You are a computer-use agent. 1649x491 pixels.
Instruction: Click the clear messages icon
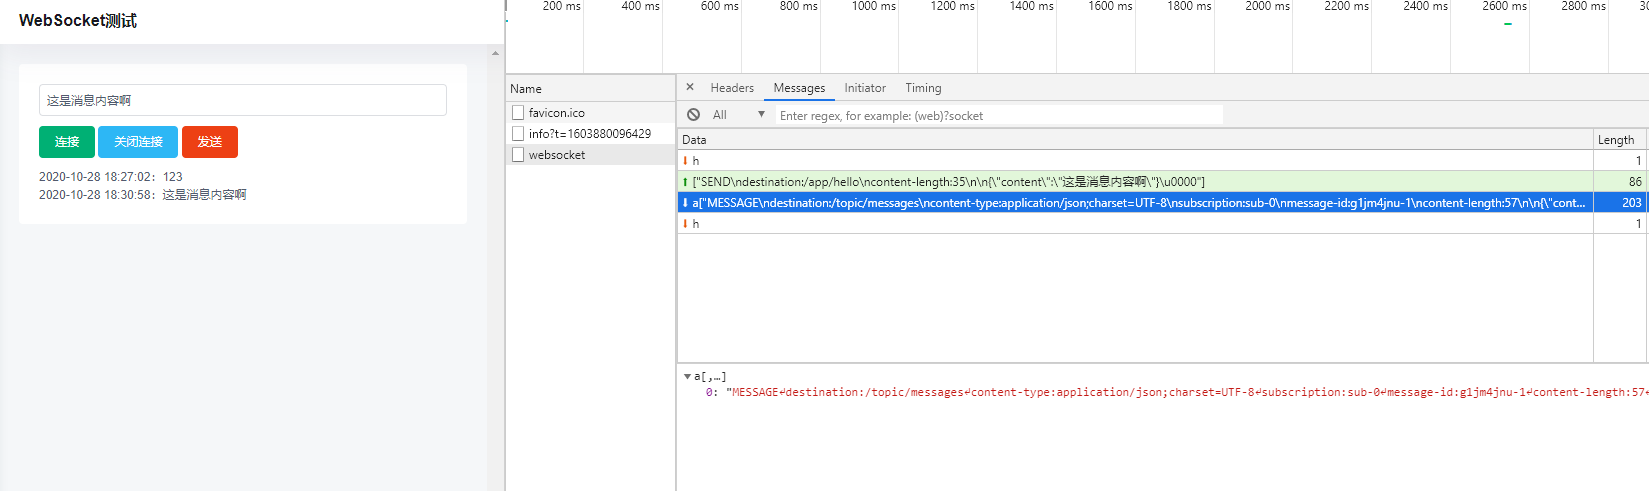pyautogui.click(x=693, y=115)
